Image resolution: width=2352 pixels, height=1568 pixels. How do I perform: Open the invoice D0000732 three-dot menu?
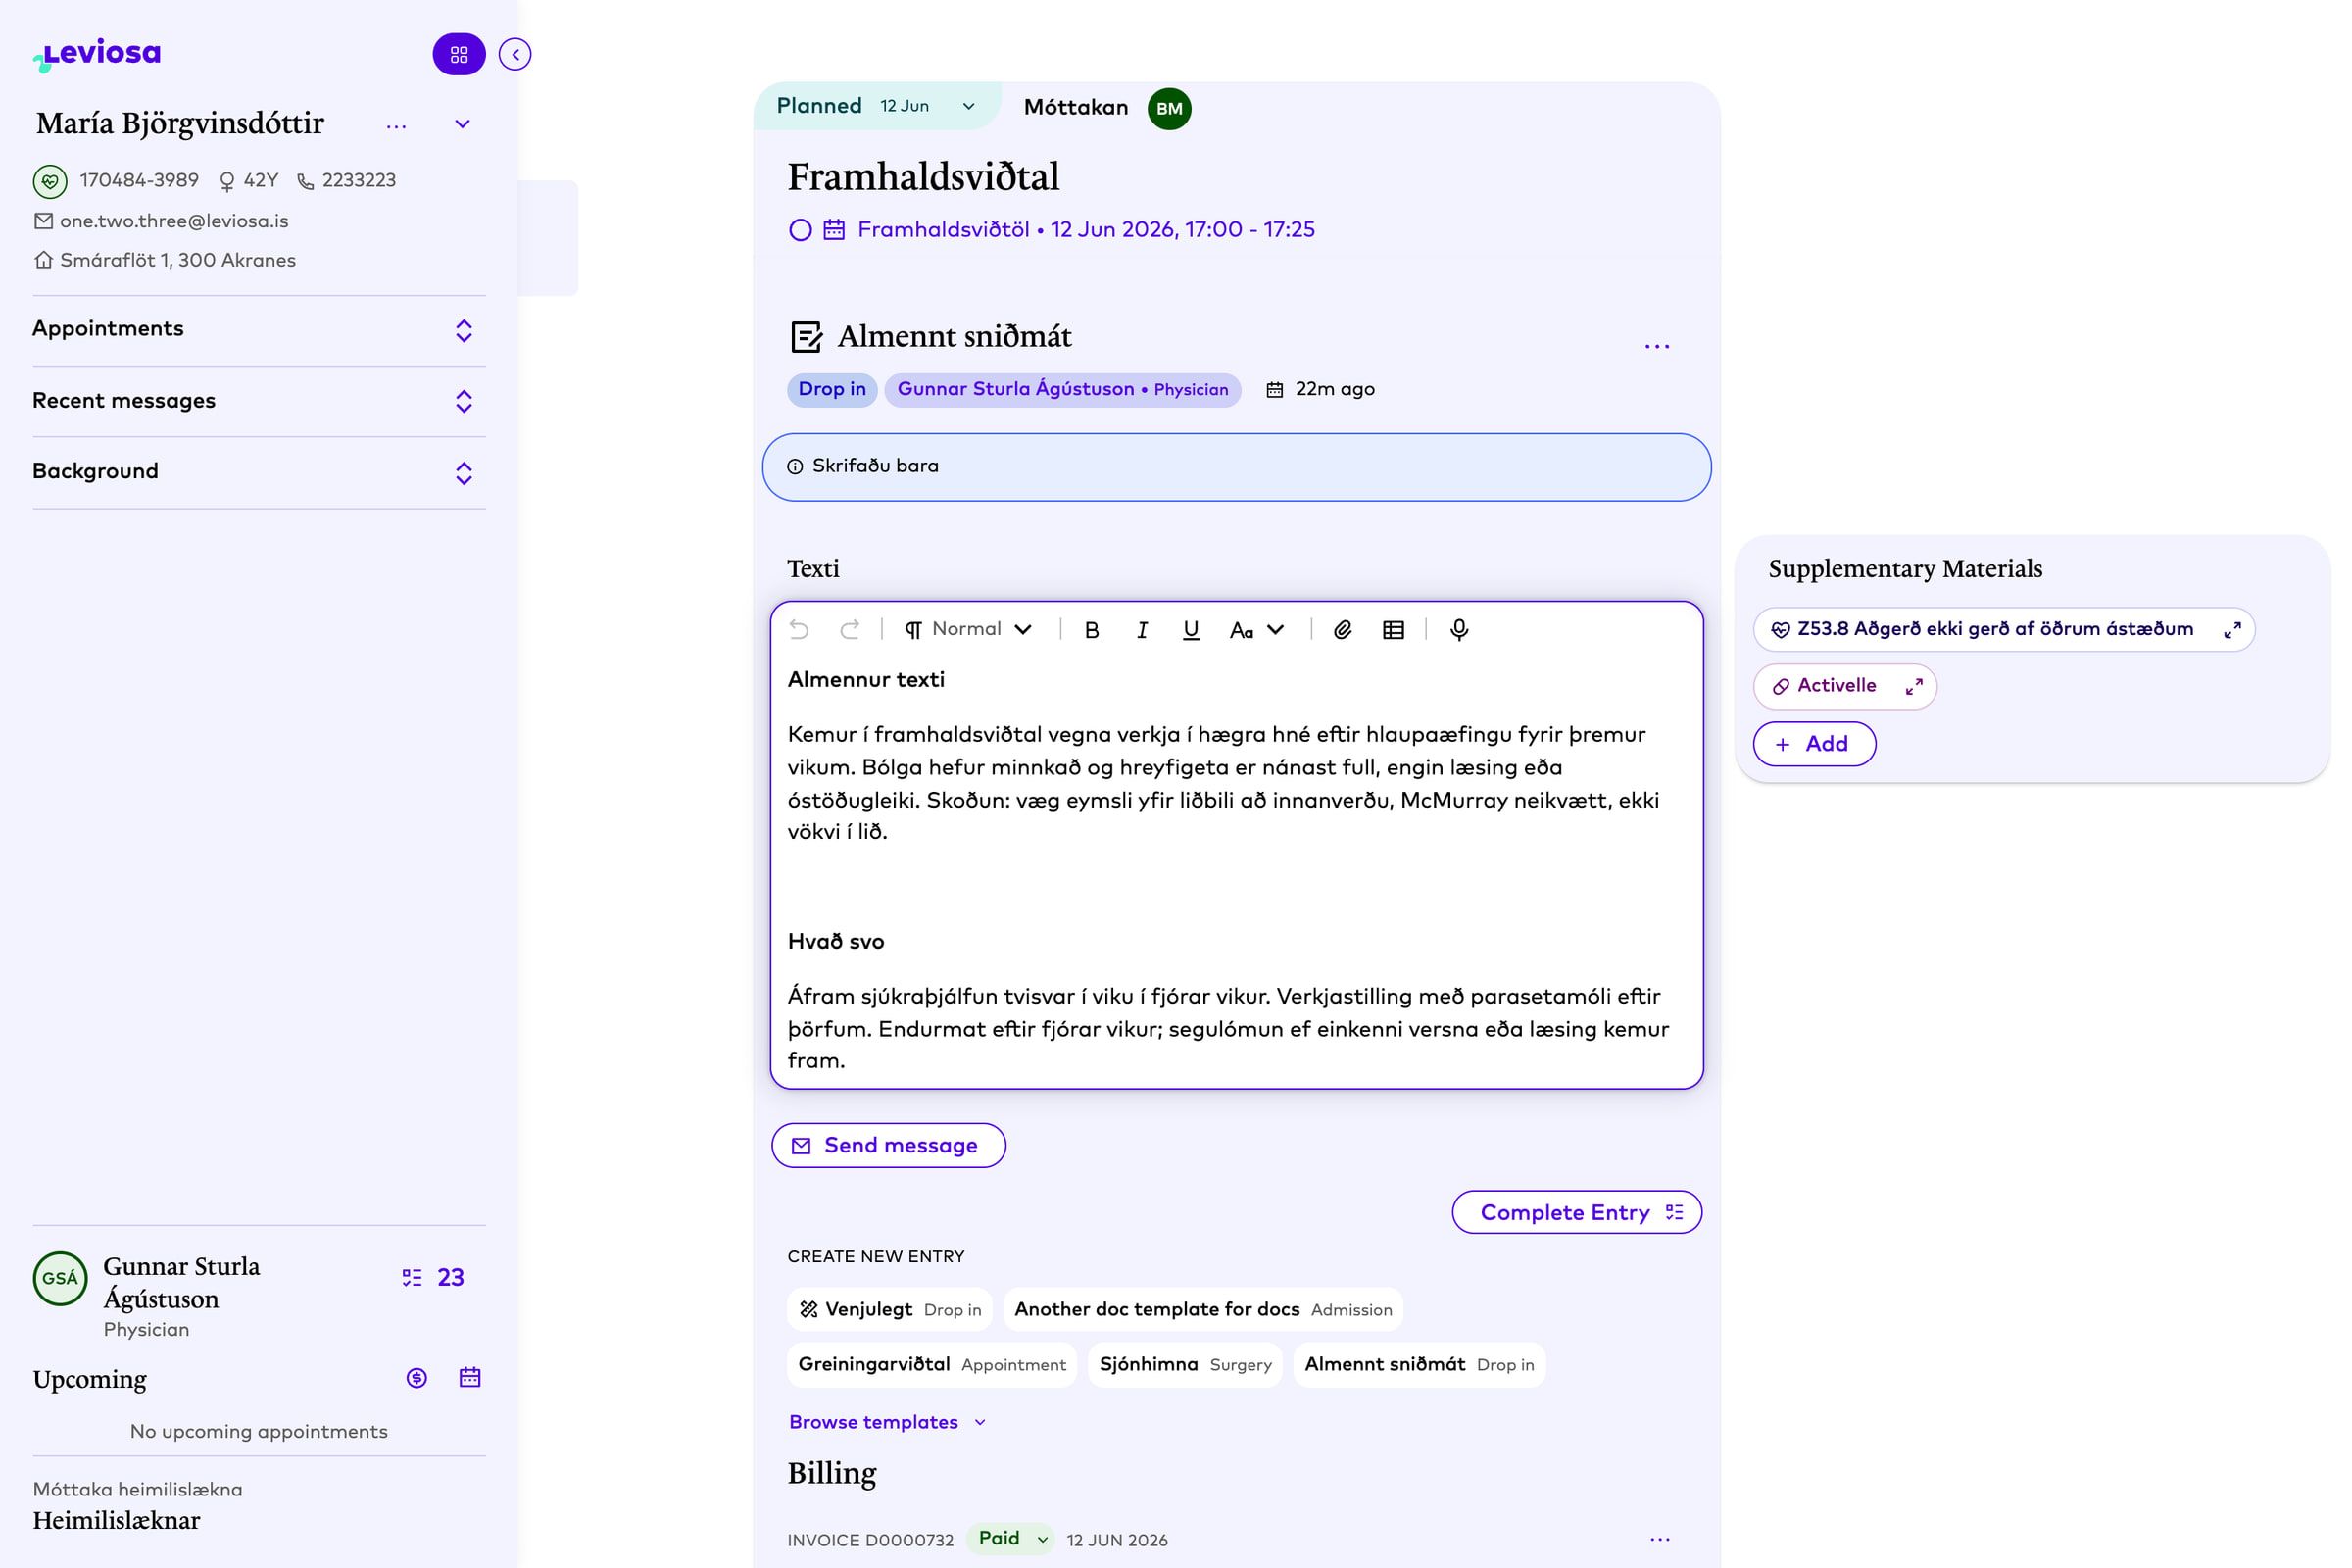click(1660, 1539)
